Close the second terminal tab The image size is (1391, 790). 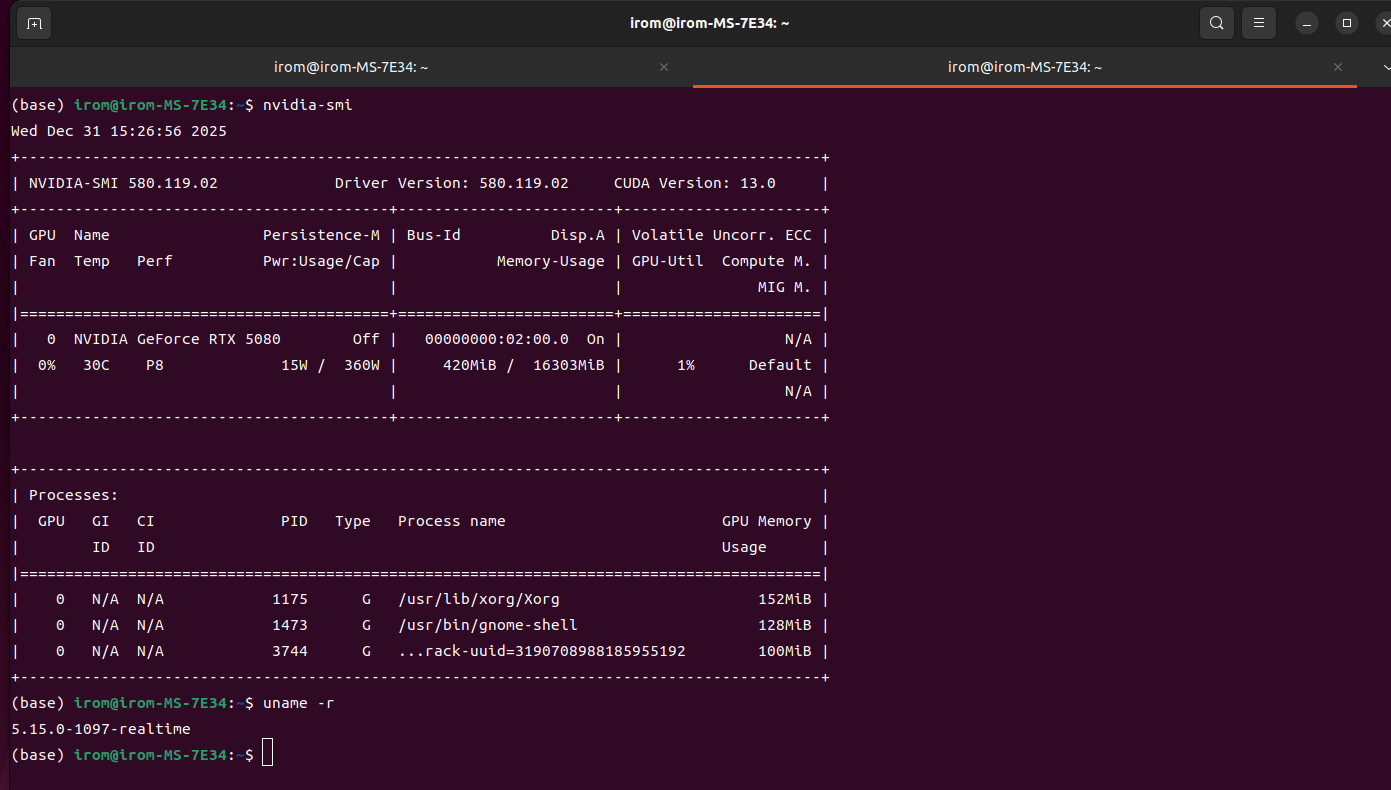(x=1338, y=67)
